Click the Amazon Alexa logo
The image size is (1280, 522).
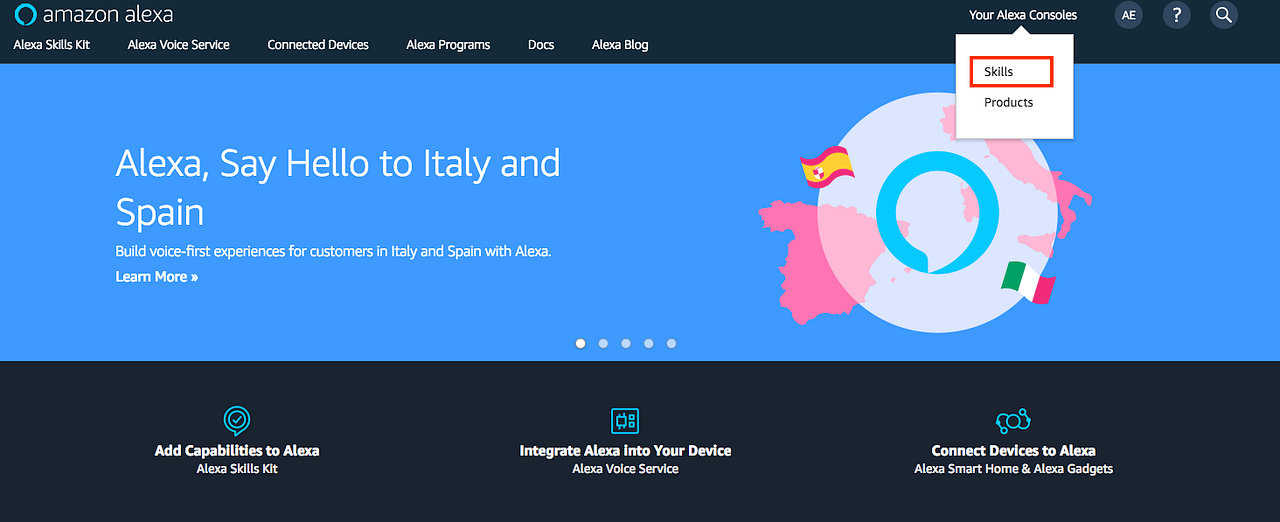tap(94, 15)
